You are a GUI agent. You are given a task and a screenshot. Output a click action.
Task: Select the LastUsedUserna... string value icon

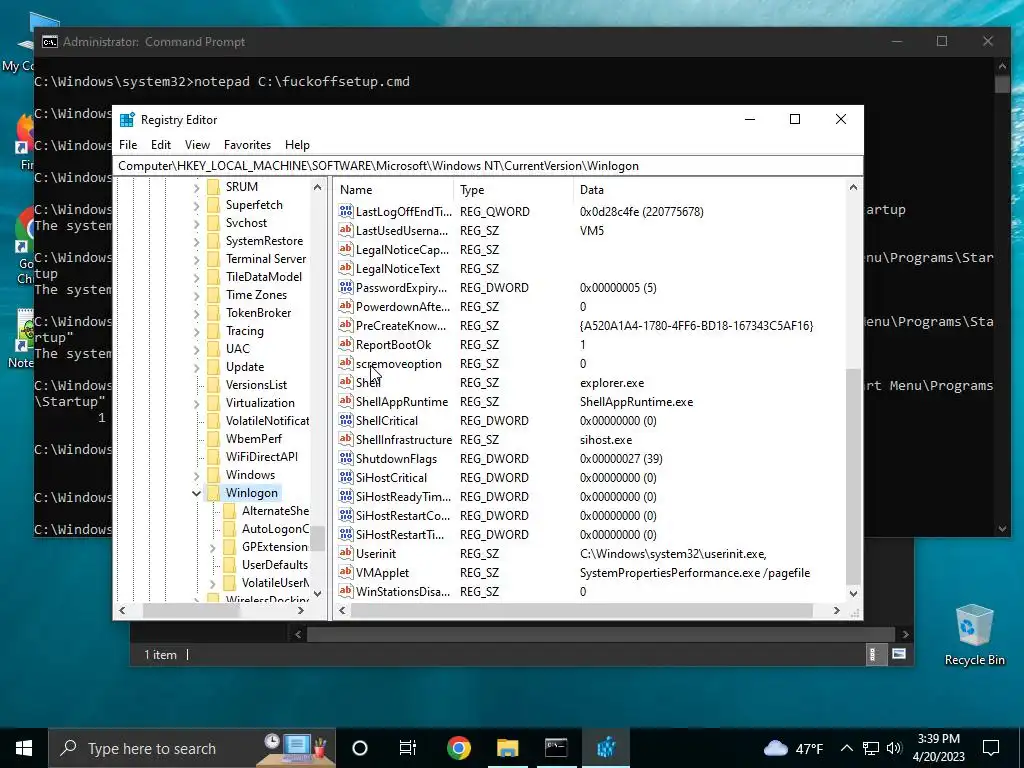(x=345, y=230)
